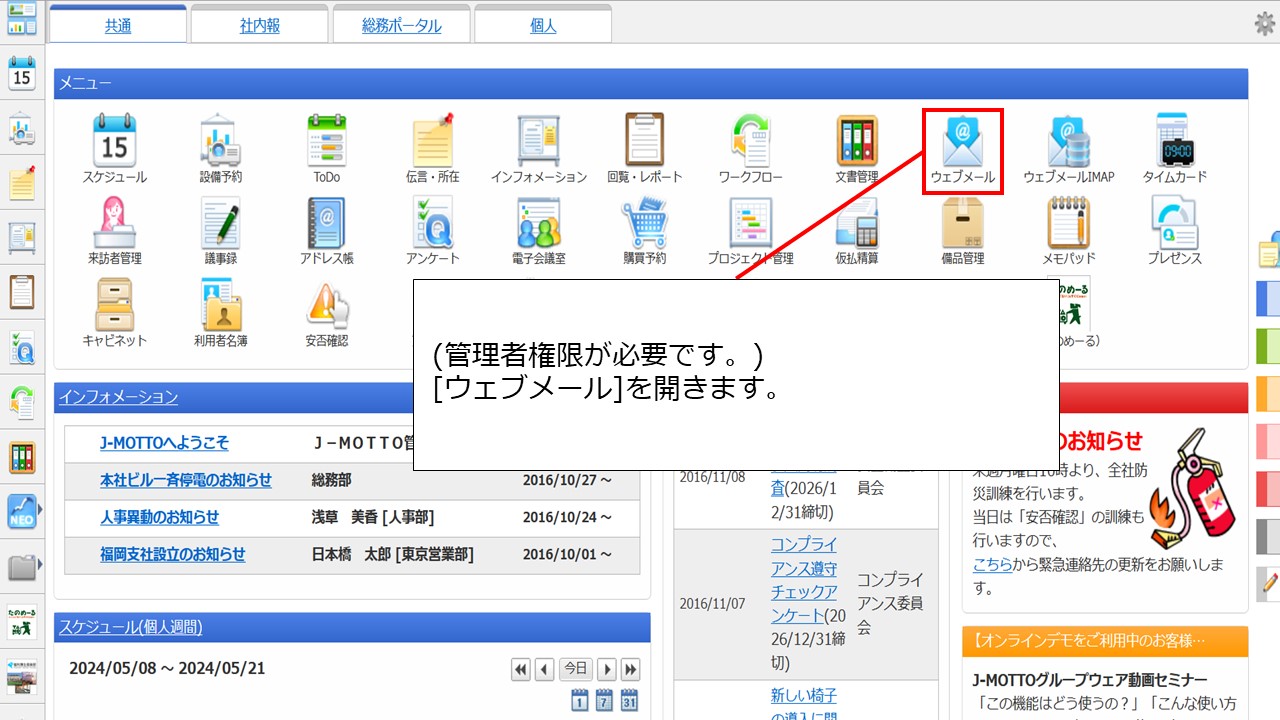Go to the next schedule period
The width and height of the screenshot is (1280, 720).
606,669
